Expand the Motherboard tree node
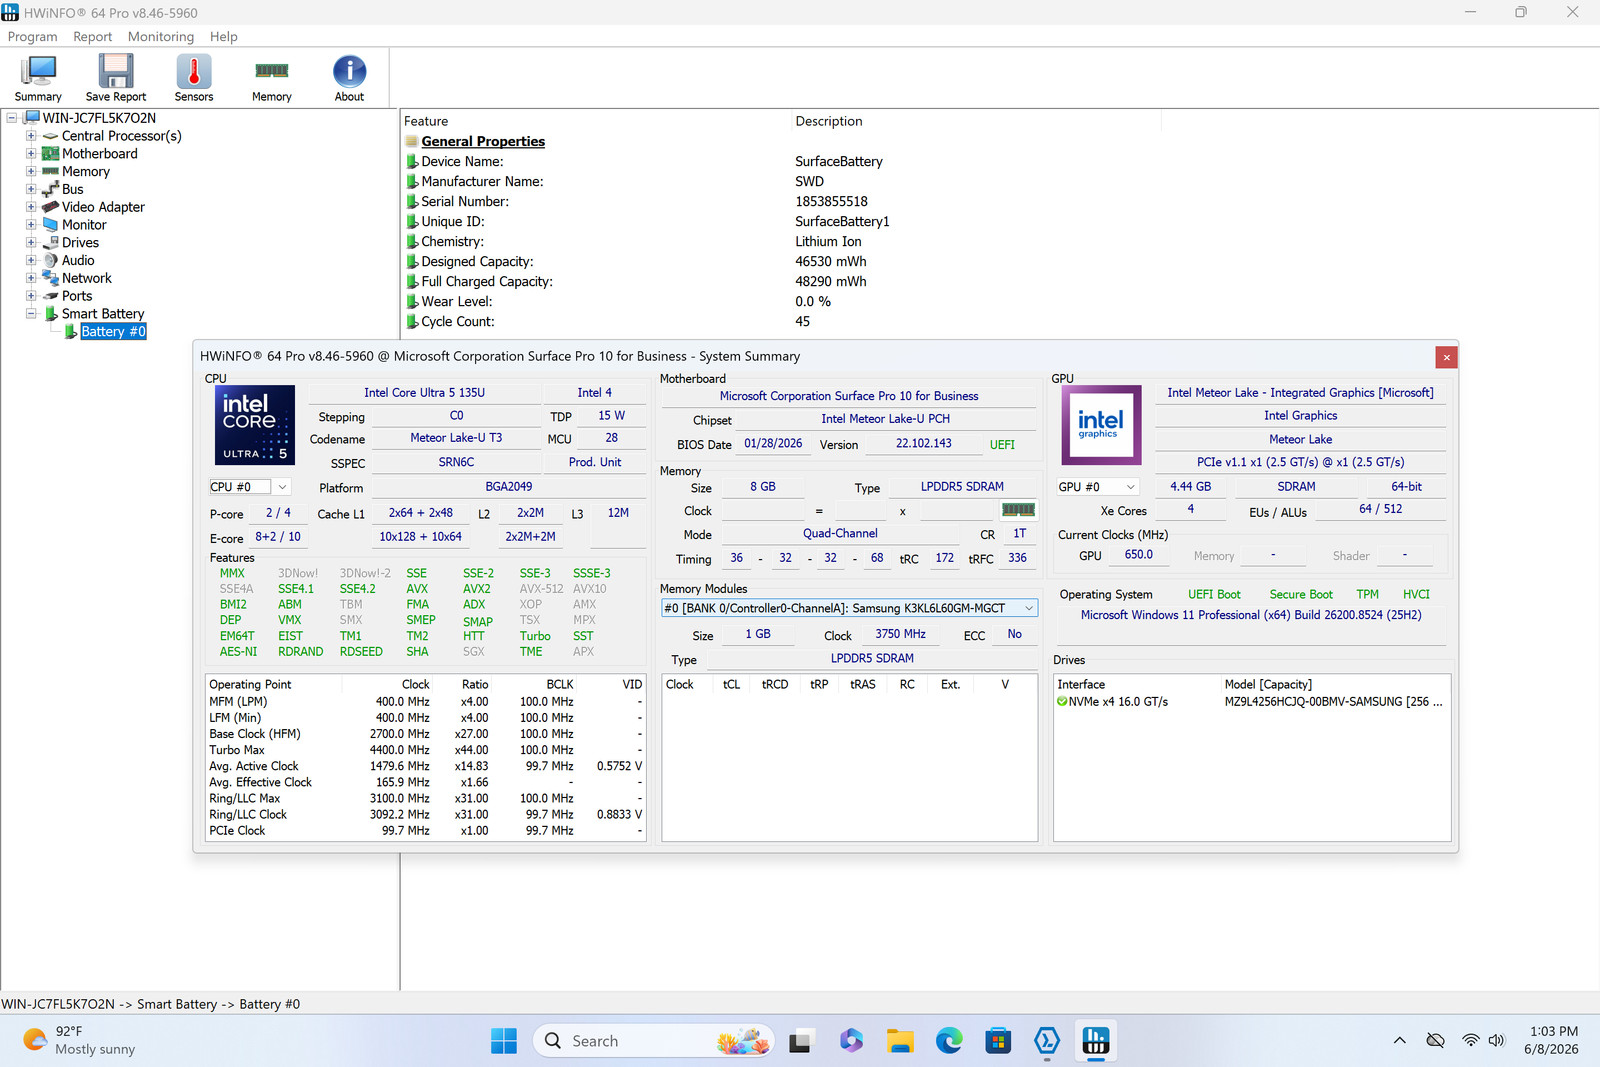This screenshot has width=1600, height=1067. 31,154
